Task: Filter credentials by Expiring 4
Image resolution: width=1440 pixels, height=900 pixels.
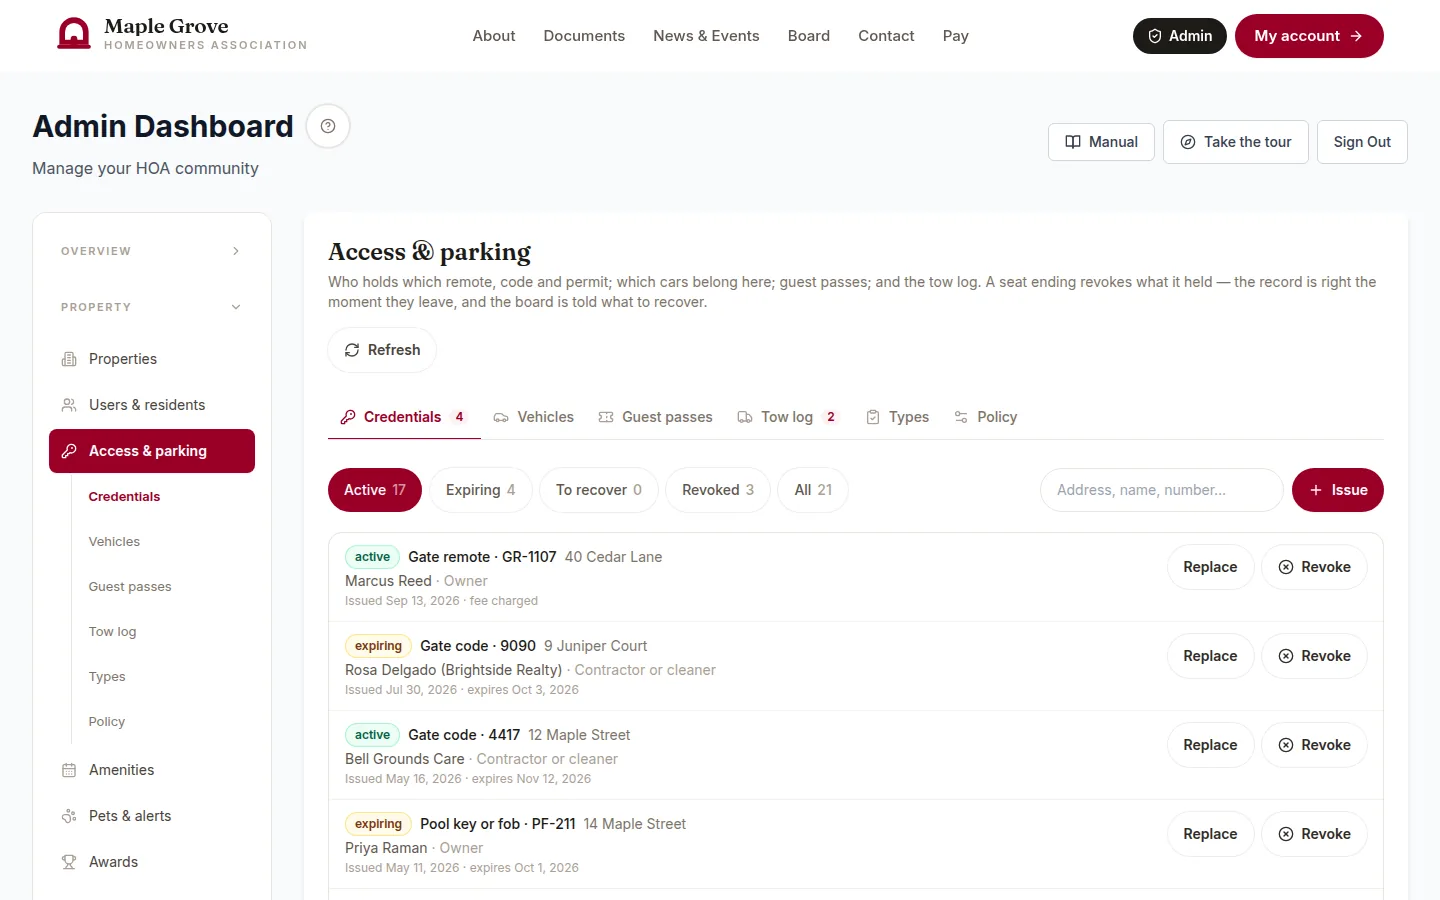Action: coord(481,490)
